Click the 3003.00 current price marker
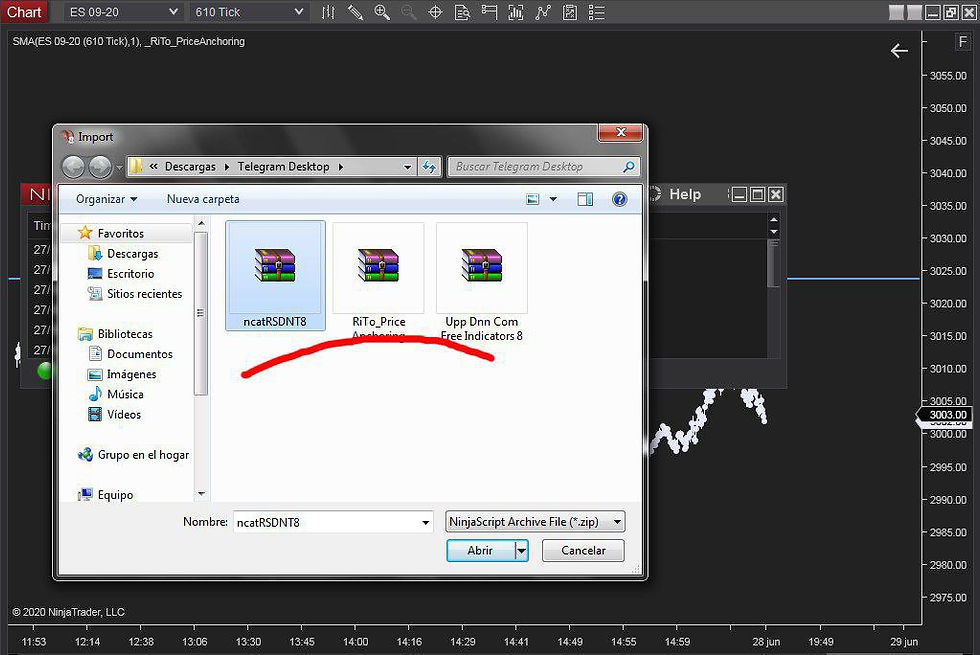The height and width of the screenshot is (655, 980). tap(947, 415)
